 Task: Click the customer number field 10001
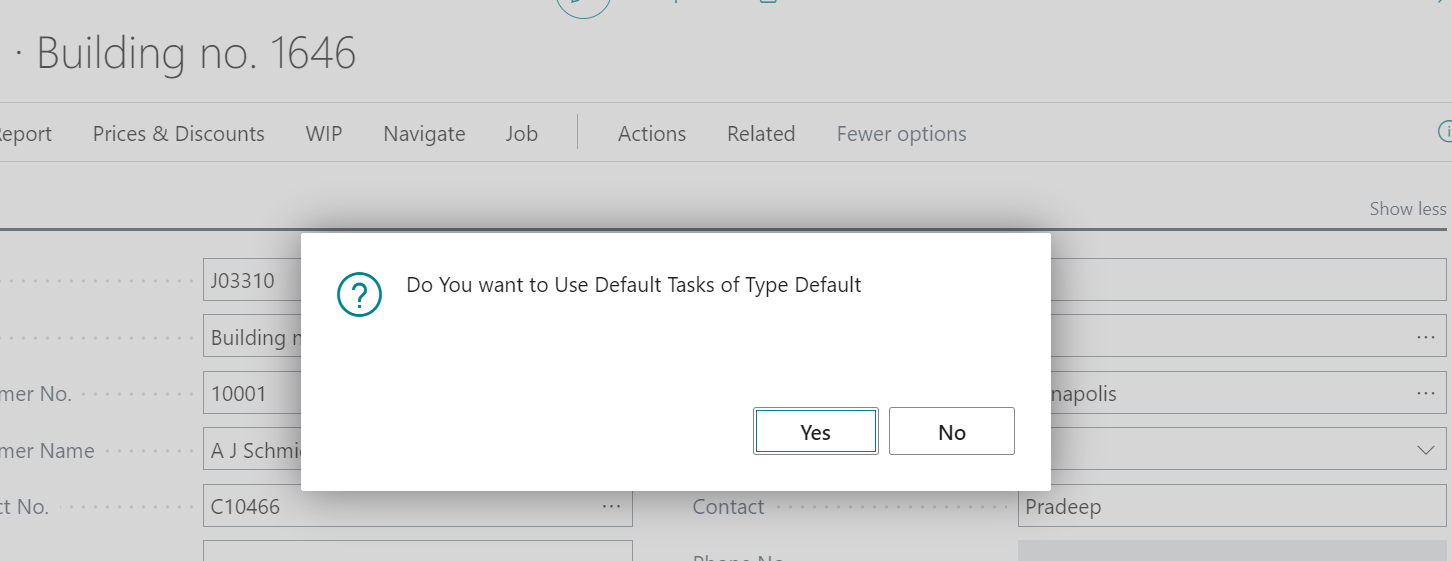pyautogui.click(x=252, y=394)
